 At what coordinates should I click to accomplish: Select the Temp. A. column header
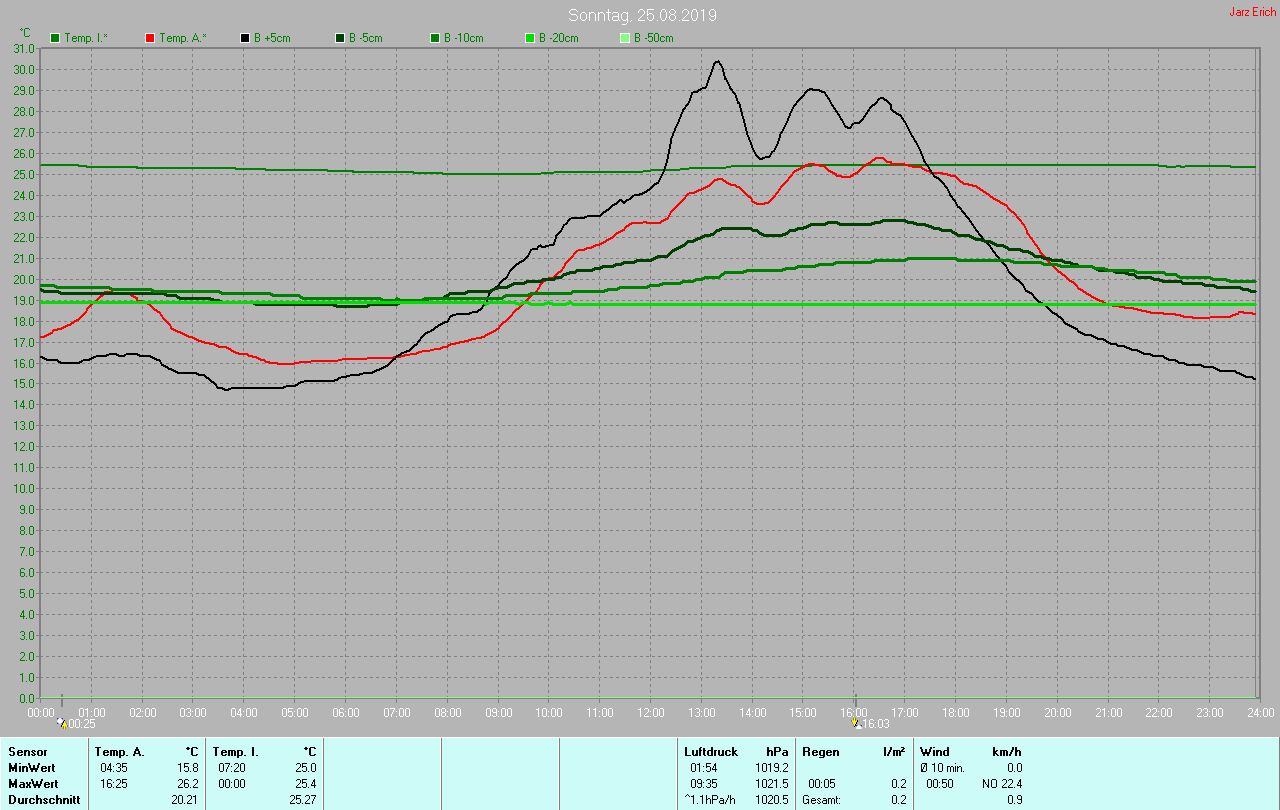[119, 751]
